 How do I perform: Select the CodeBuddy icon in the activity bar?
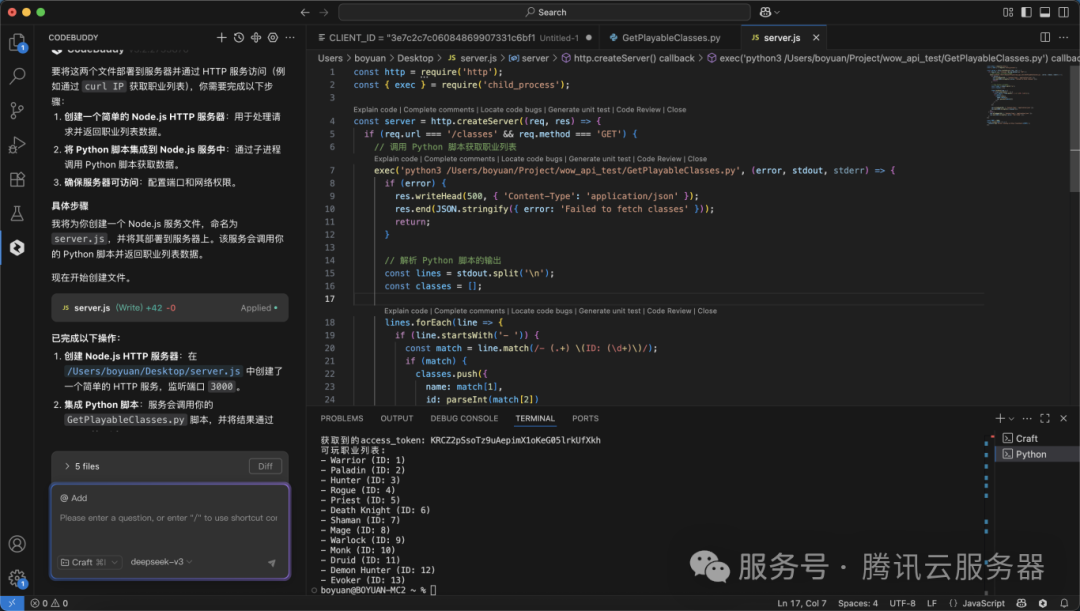(17, 247)
